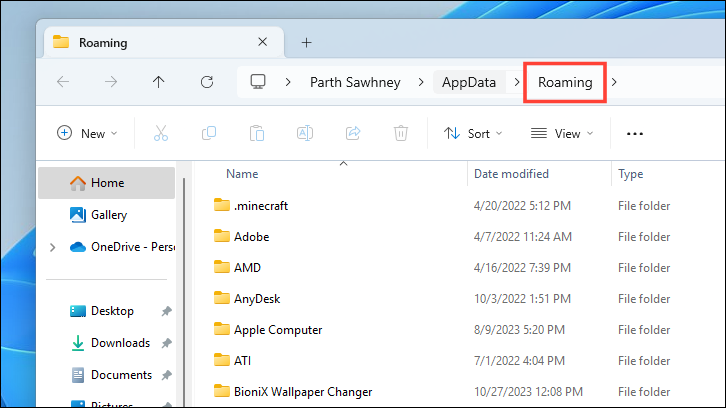Viewport: 726px width, 408px height.
Task: Click the folder icon for ATI
Action: click(x=222, y=360)
